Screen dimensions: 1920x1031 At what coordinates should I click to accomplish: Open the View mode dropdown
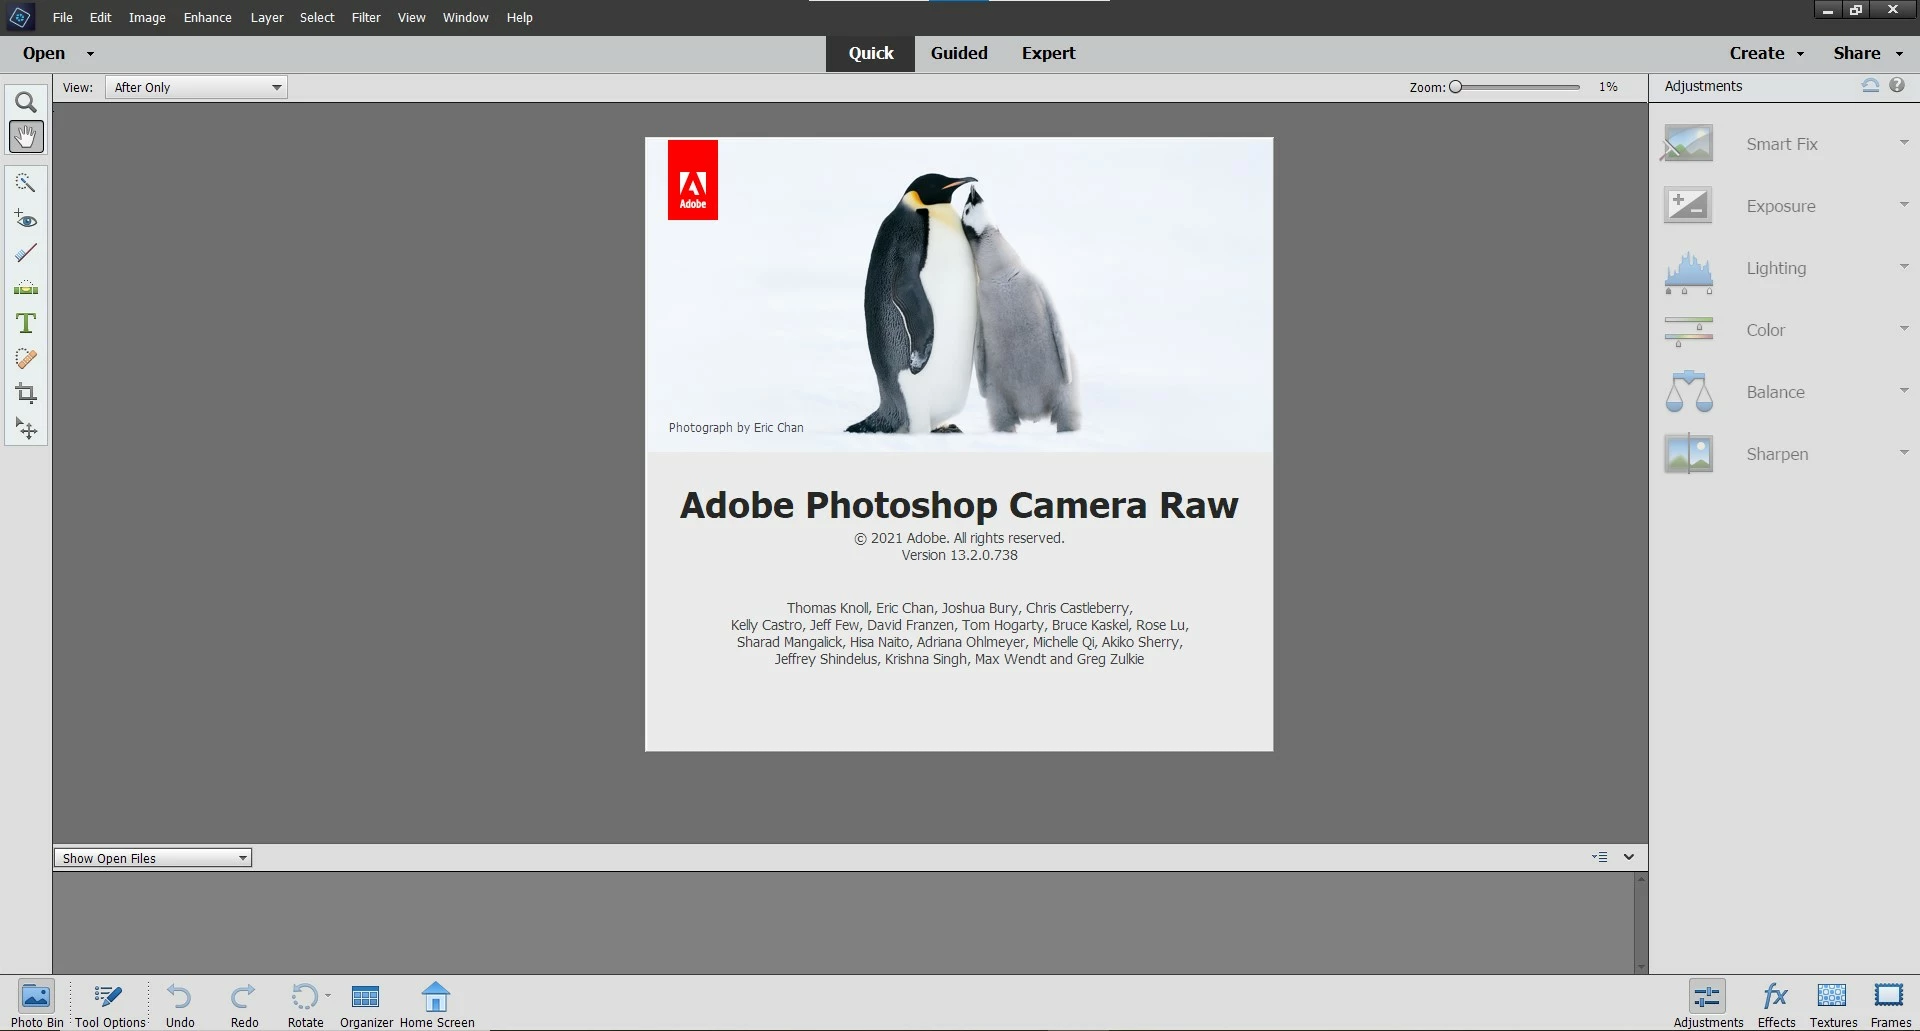(196, 87)
